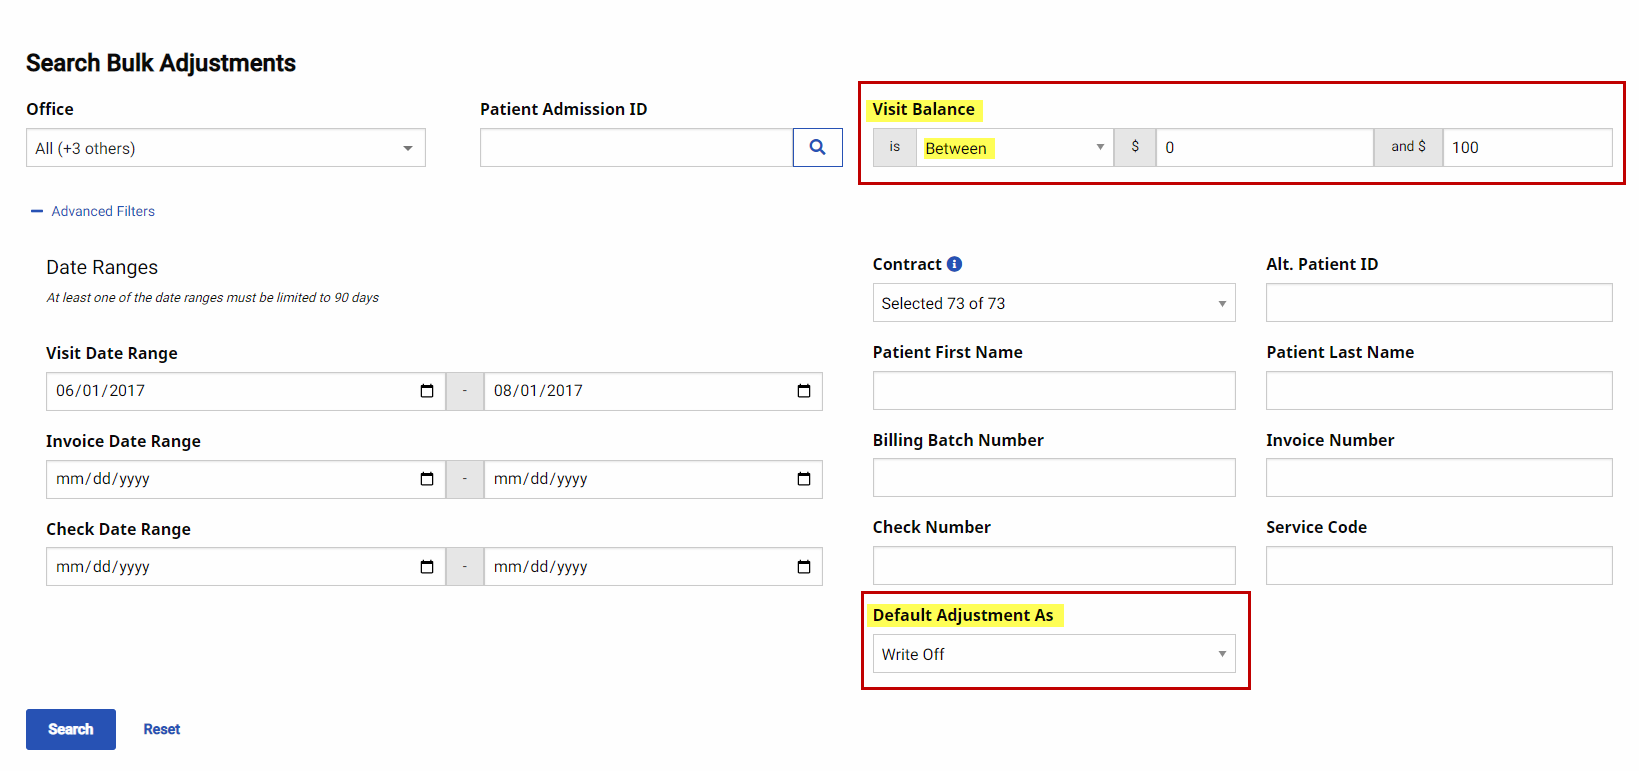
Task: Click the Patient Last Name field
Action: coord(1438,391)
